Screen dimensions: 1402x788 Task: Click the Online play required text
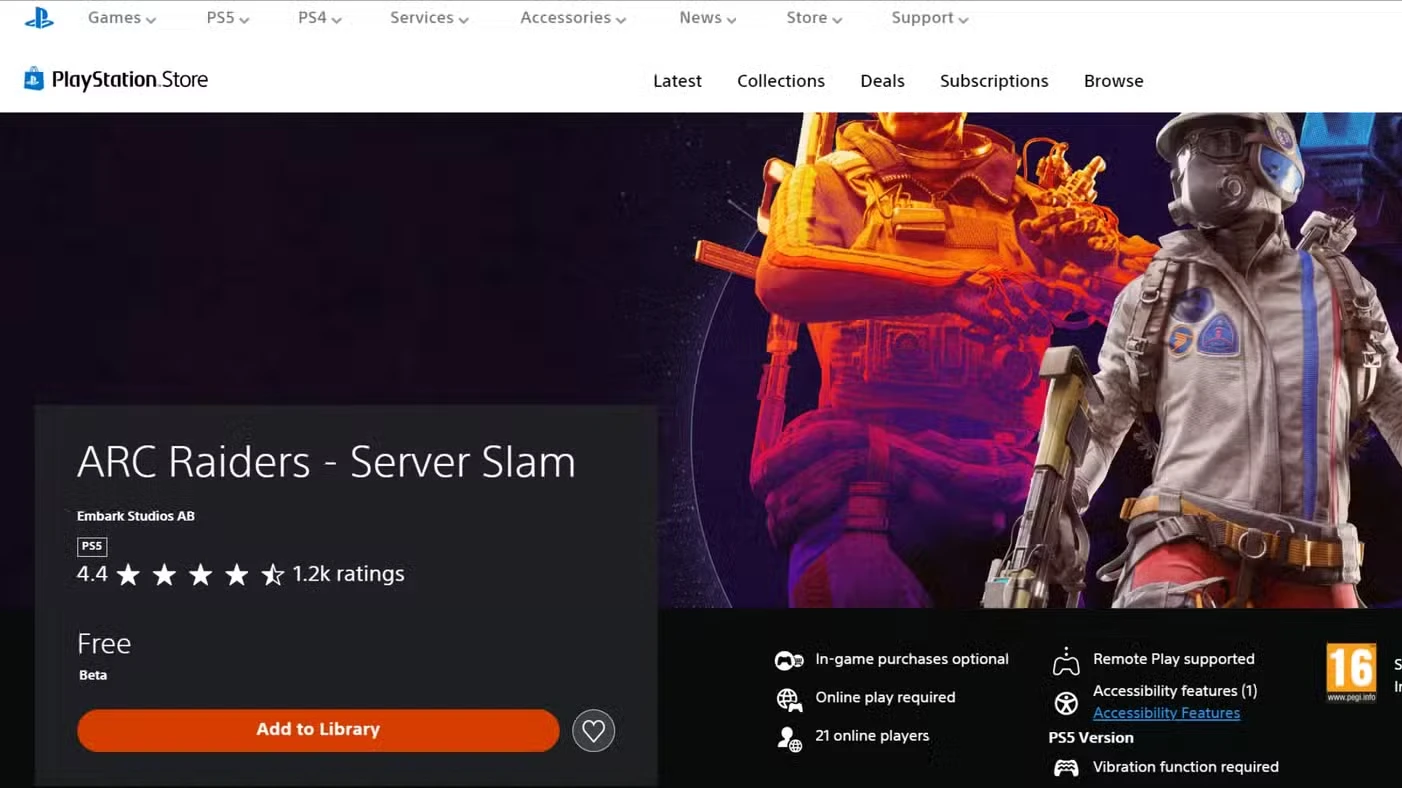coord(885,697)
